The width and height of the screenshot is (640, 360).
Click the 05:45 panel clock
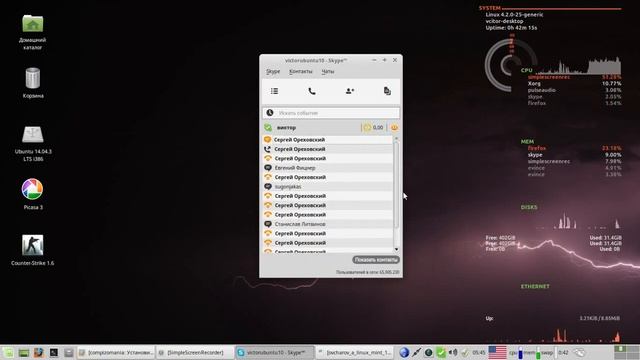[x=479, y=352]
